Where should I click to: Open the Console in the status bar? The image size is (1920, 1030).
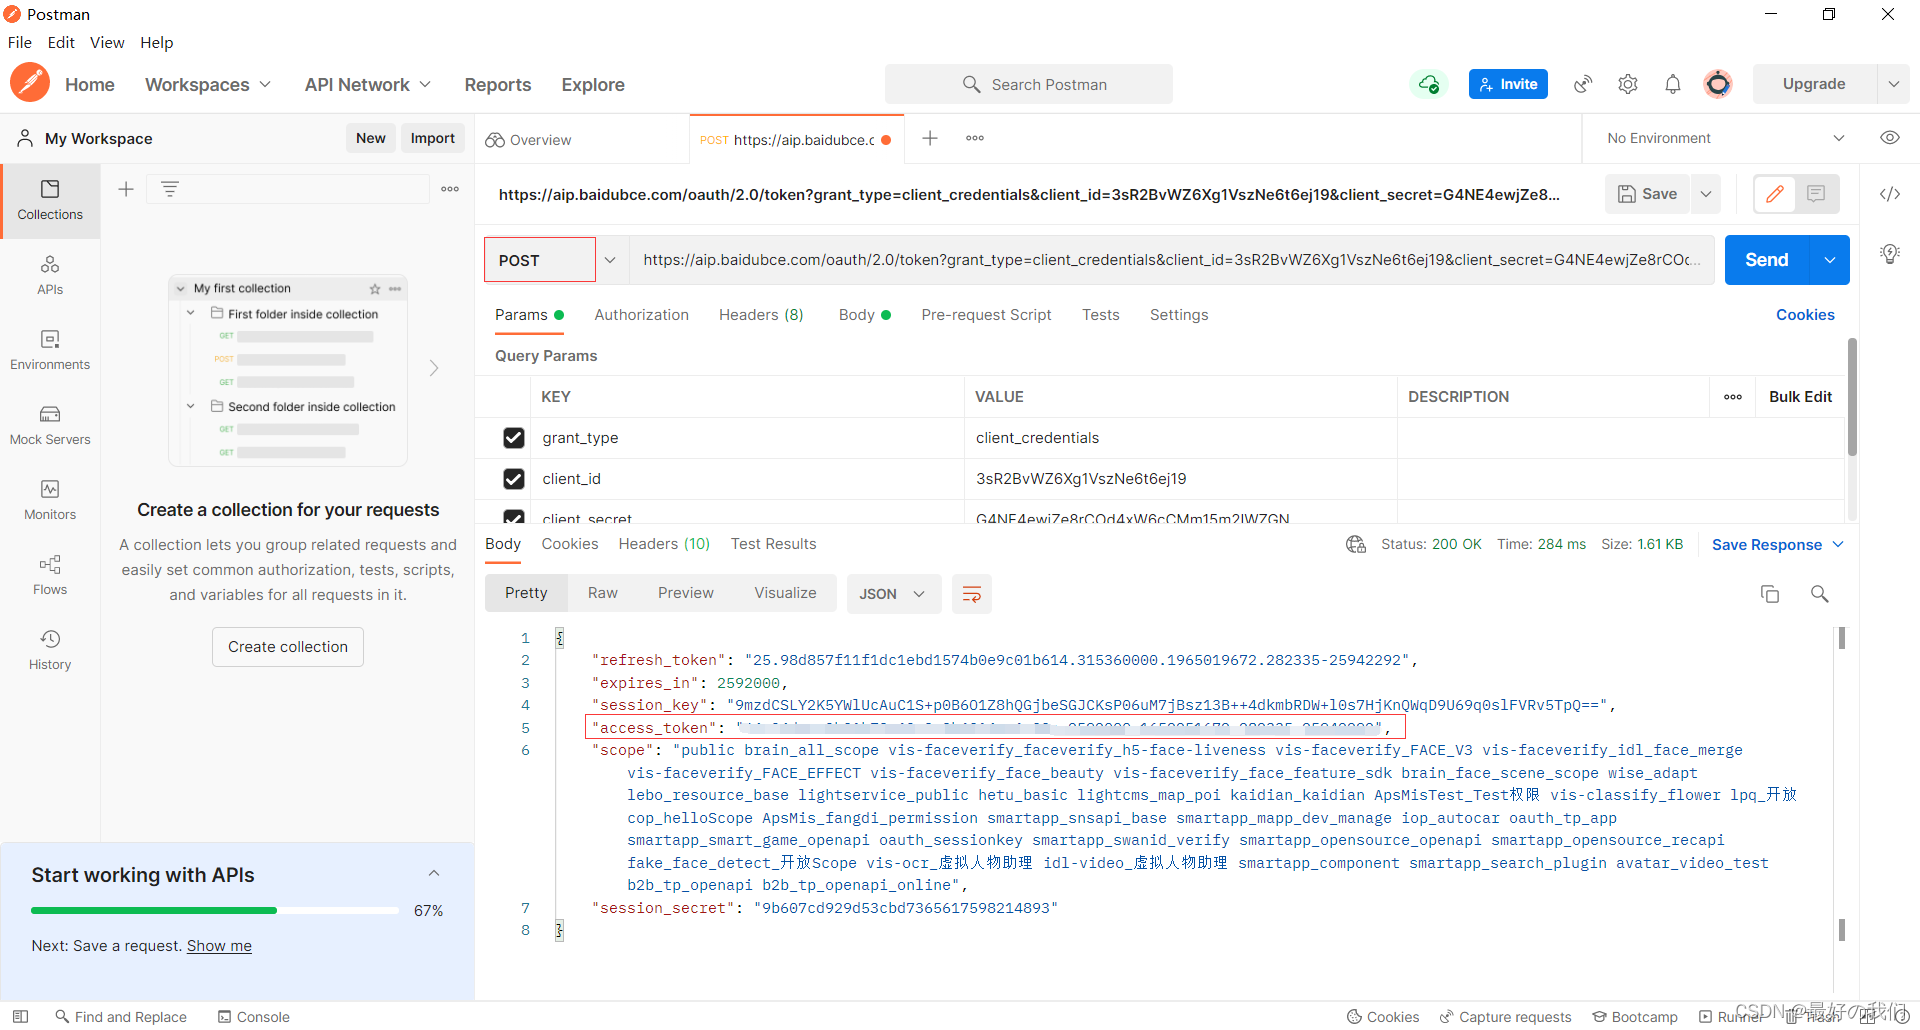254,1017
